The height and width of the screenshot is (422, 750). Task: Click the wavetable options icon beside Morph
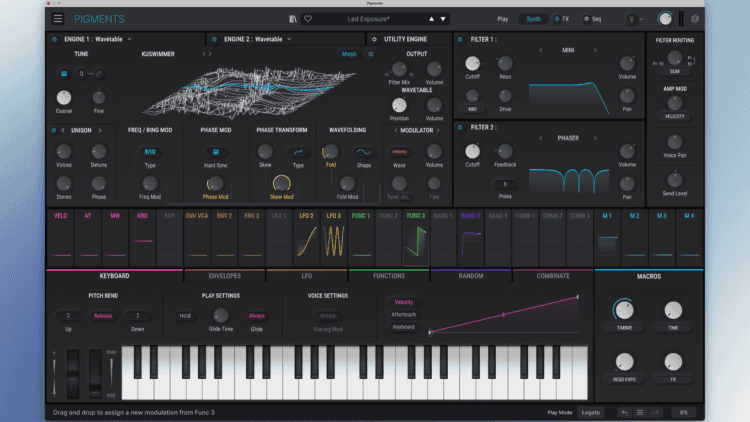pyautogui.click(x=371, y=54)
